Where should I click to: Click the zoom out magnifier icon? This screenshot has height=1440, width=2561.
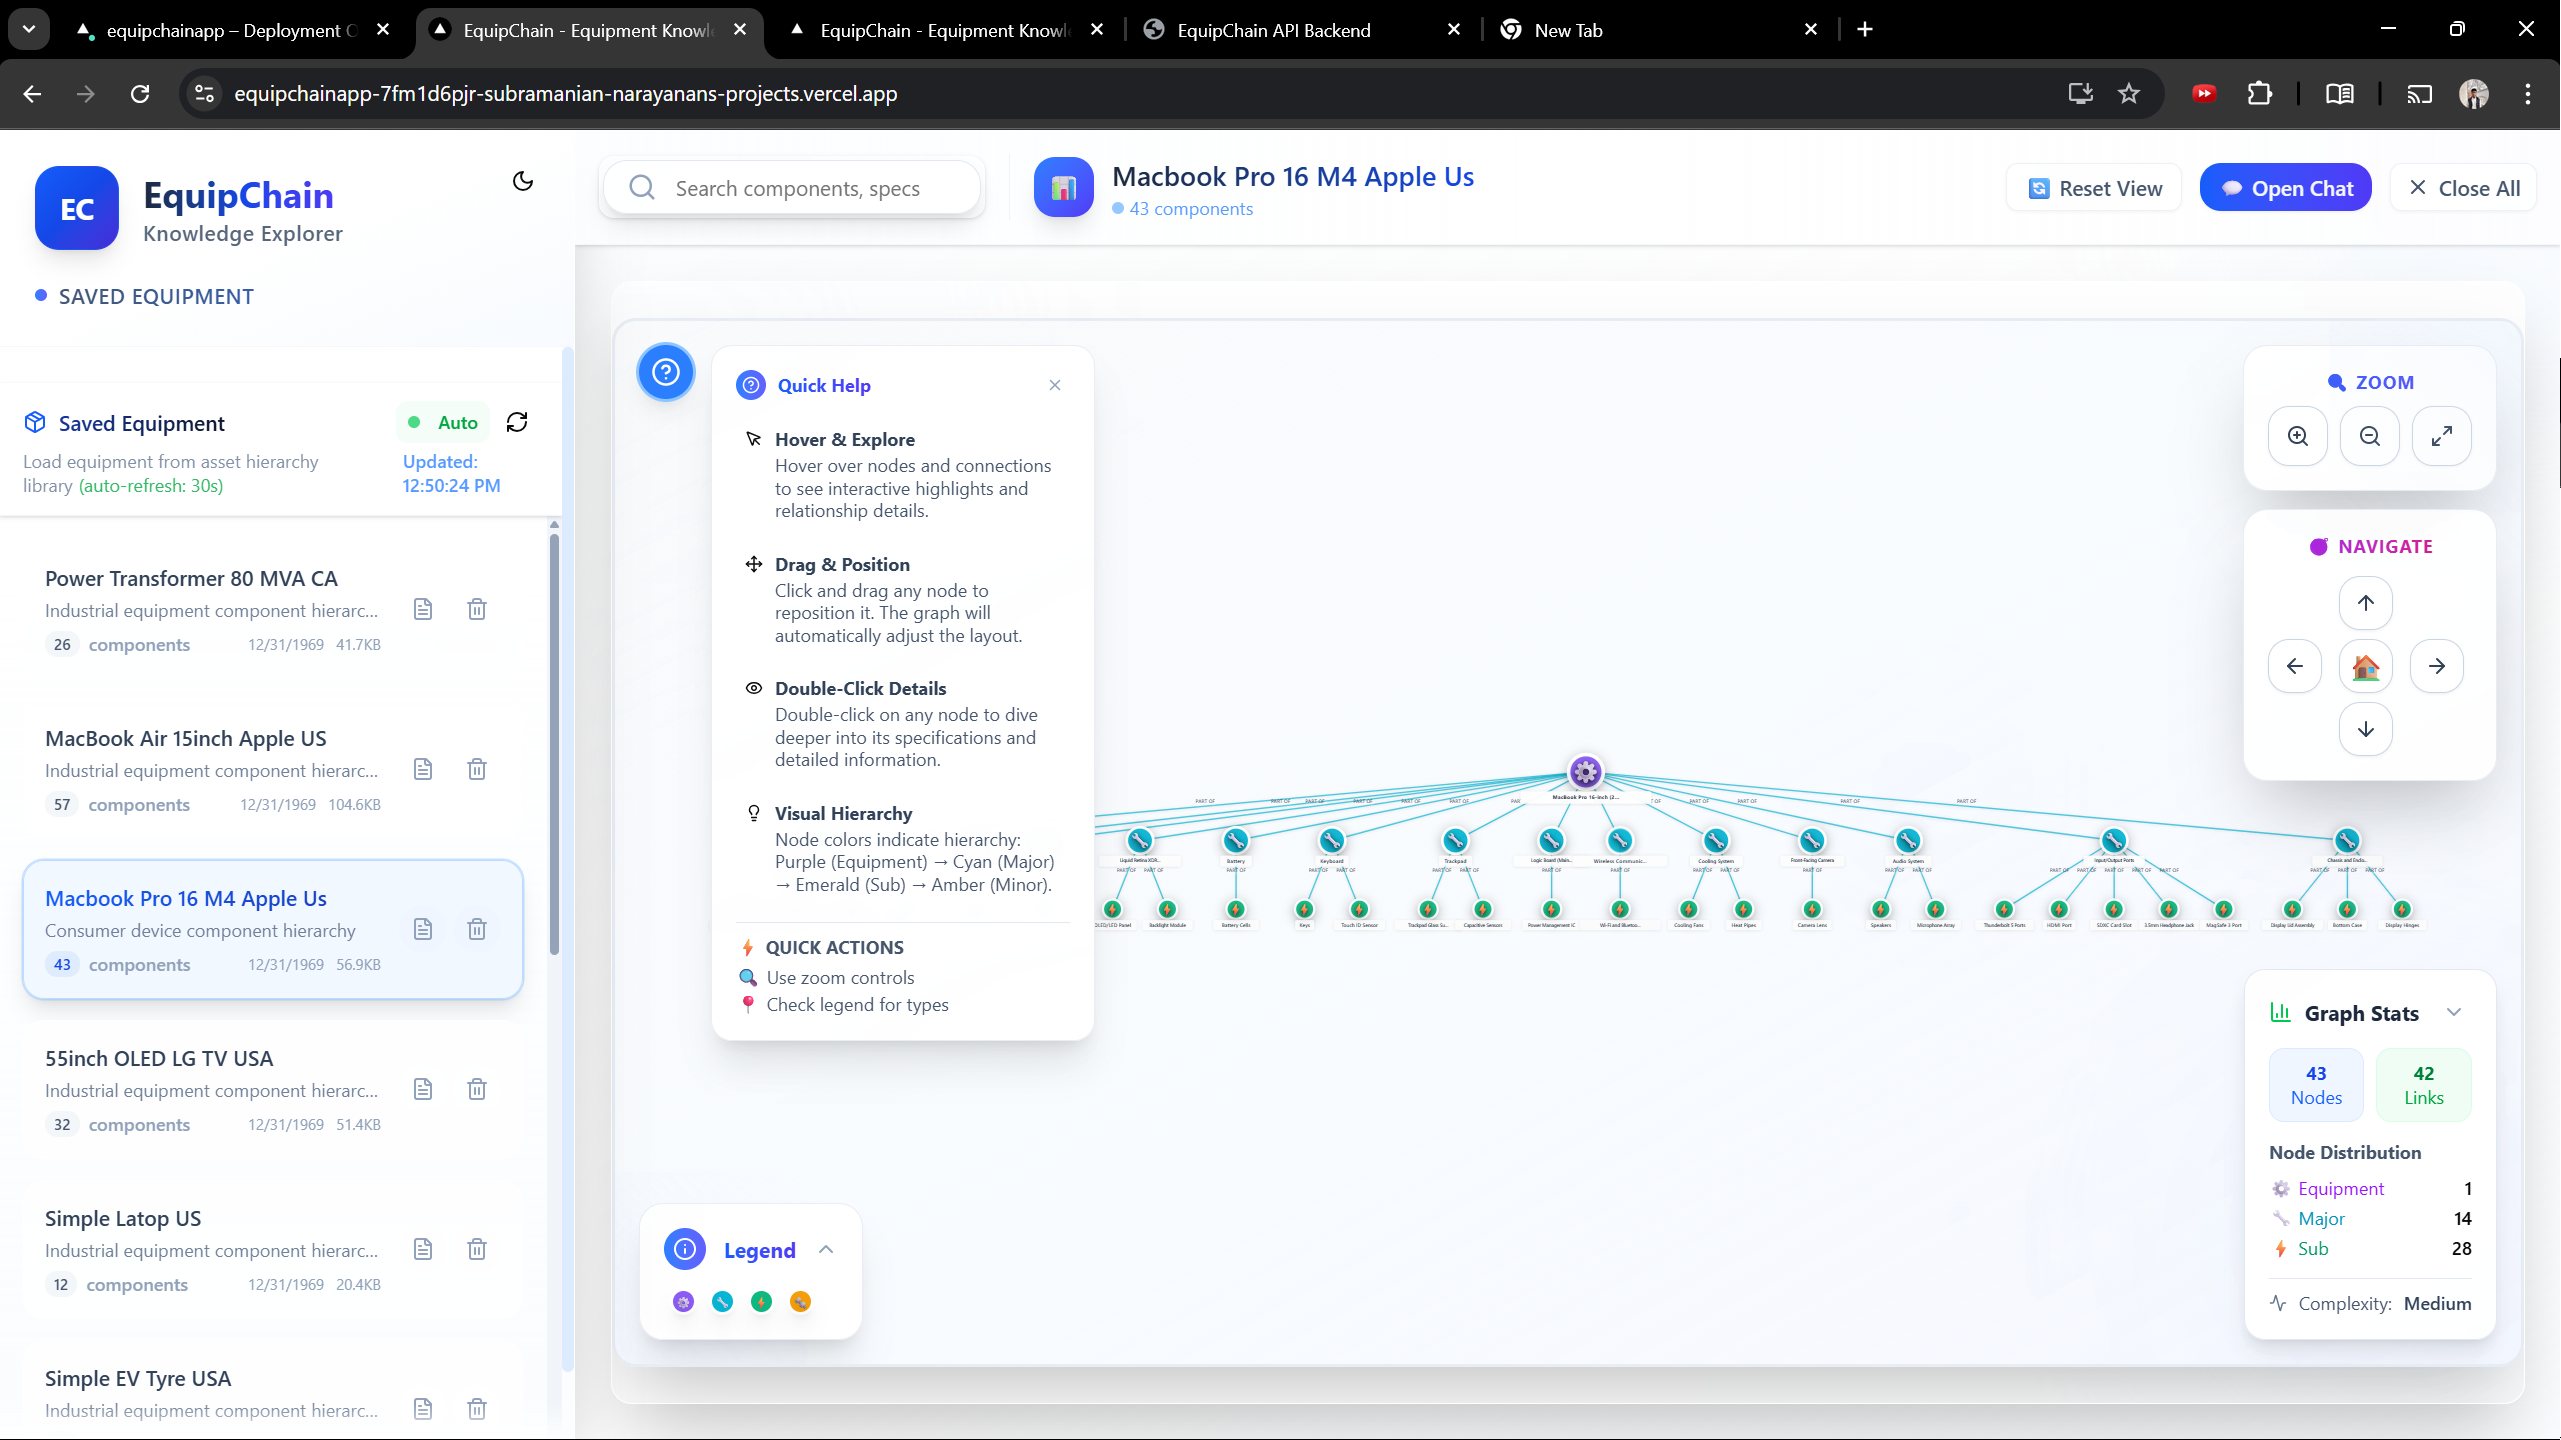(2370, 436)
